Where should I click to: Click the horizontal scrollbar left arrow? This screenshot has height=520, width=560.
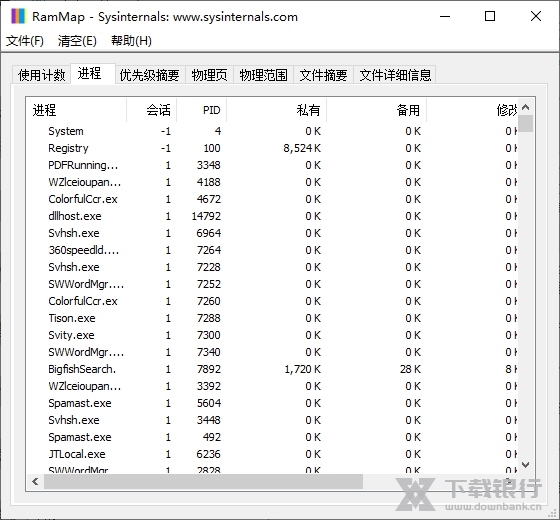point(35,481)
